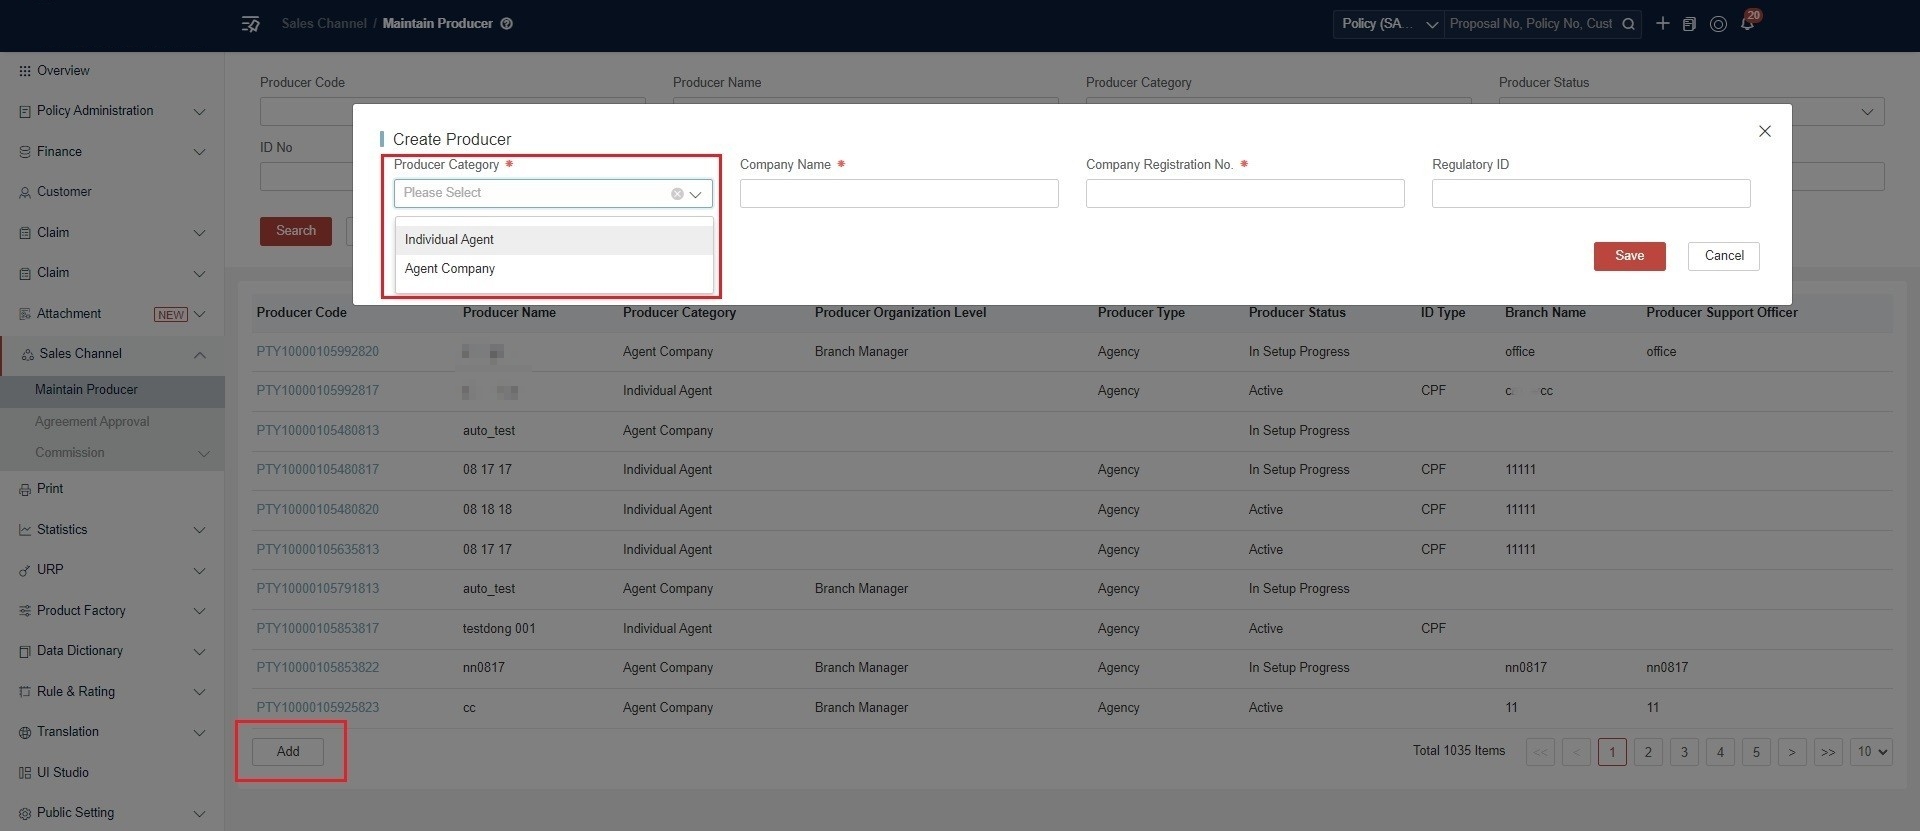This screenshot has width=1920, height=831.
Task: Close the Create Producer dialog
Action: pyautogui.click(x=1765, y=131)
